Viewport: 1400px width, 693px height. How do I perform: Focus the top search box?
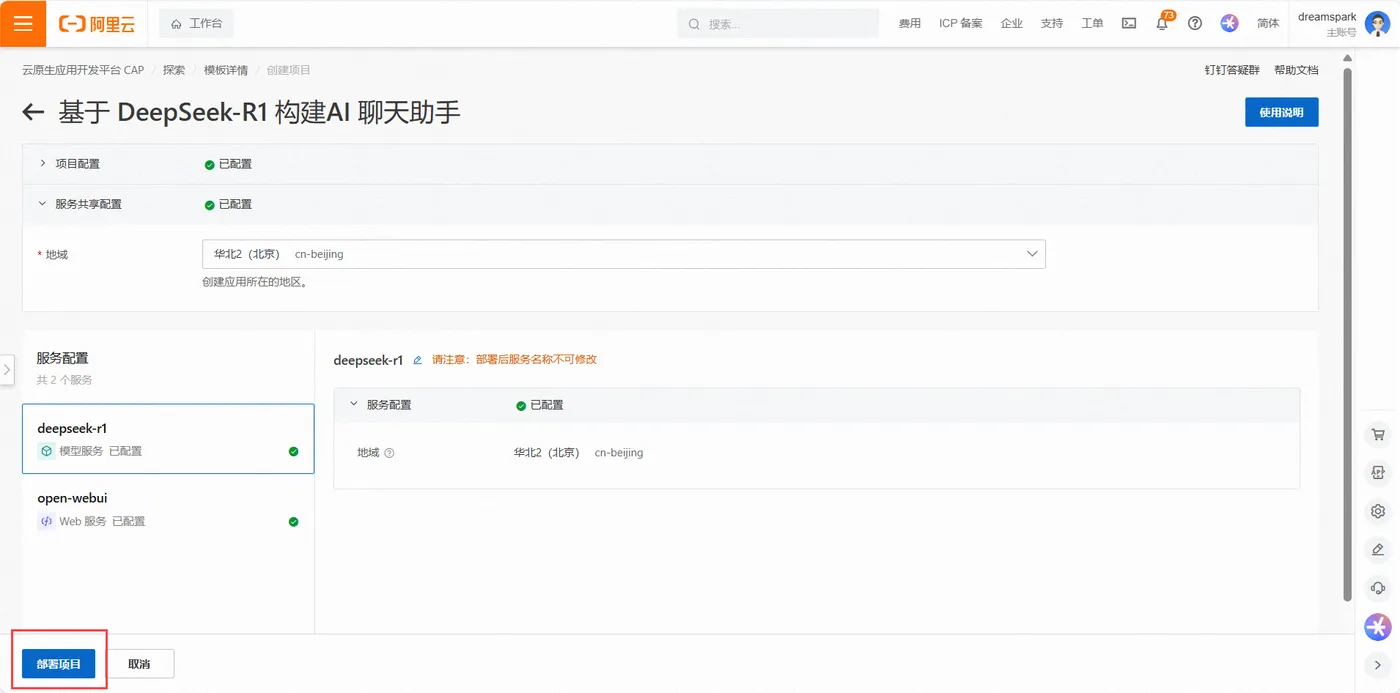780,23
